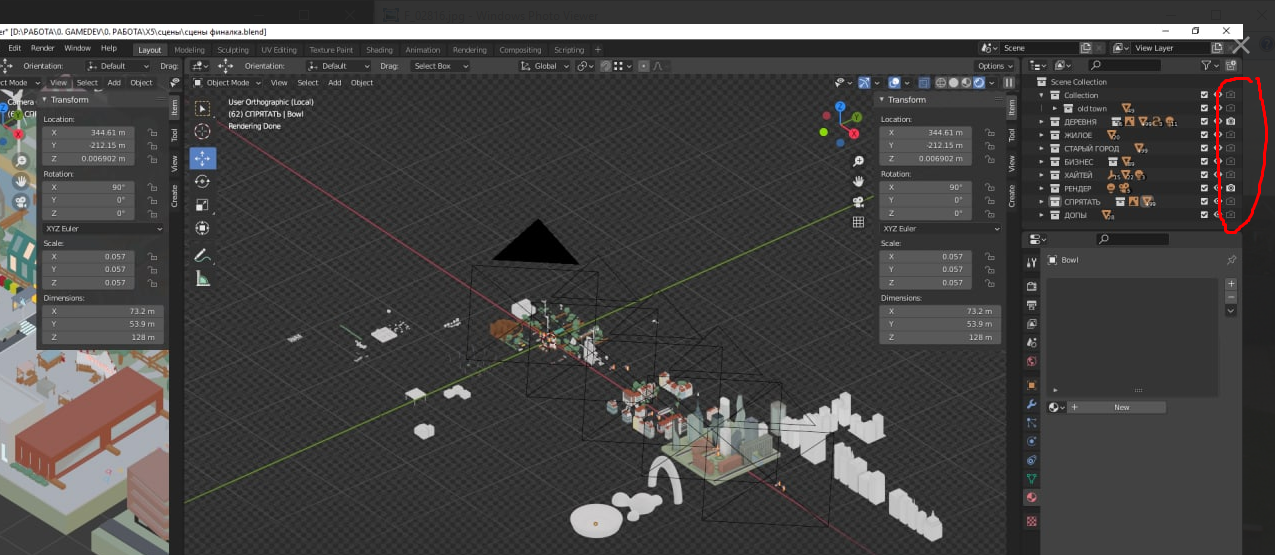Image resolution: width=1275 pixels, height=555 pixels.
Task: Expand the ХАЙТЕЙ collection
Action: (x=1041, y=175)
